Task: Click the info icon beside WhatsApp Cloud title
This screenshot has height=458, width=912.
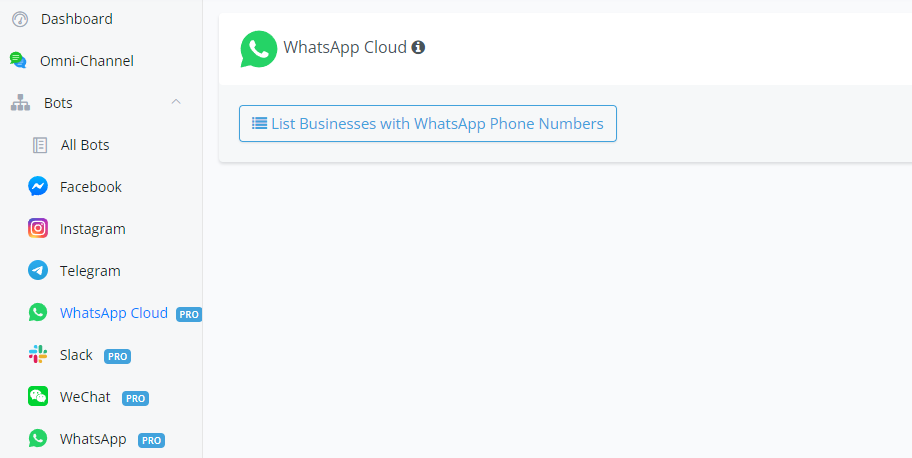Action: (x=418, y=47)
